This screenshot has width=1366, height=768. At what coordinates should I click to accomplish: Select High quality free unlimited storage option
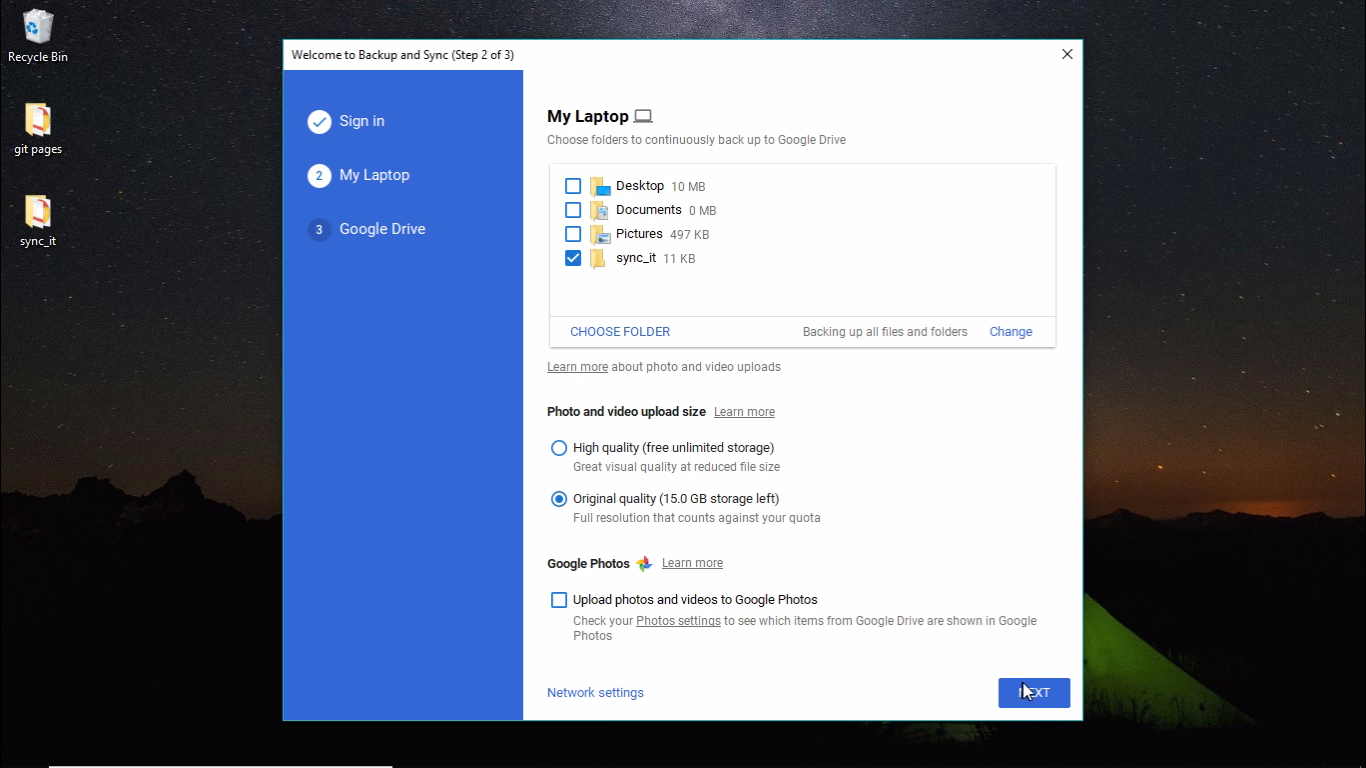coord(559,448)
